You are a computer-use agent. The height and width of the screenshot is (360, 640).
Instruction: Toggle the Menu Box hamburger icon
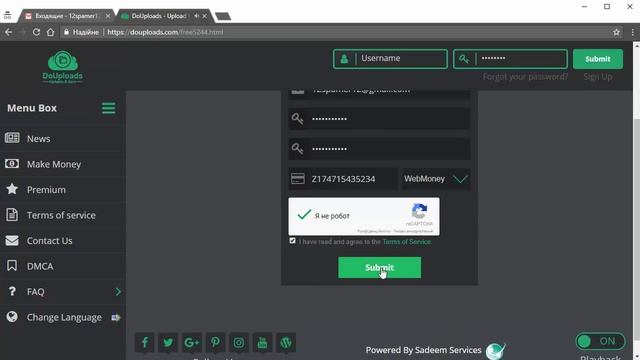point(108,108)
